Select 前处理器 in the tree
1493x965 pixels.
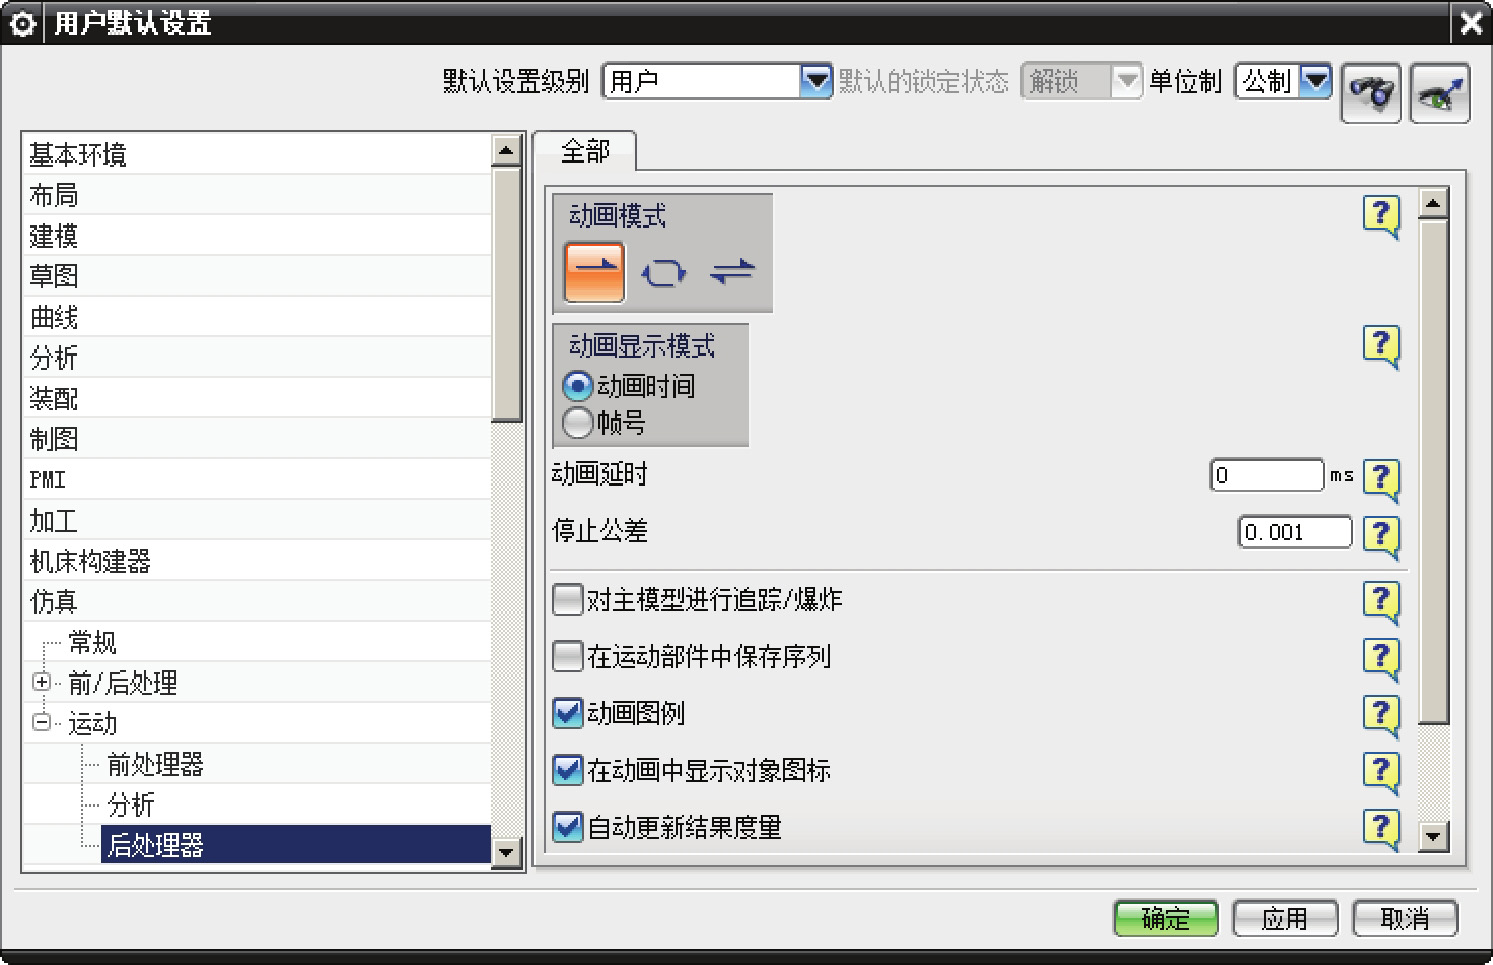[x=155, y=765]
